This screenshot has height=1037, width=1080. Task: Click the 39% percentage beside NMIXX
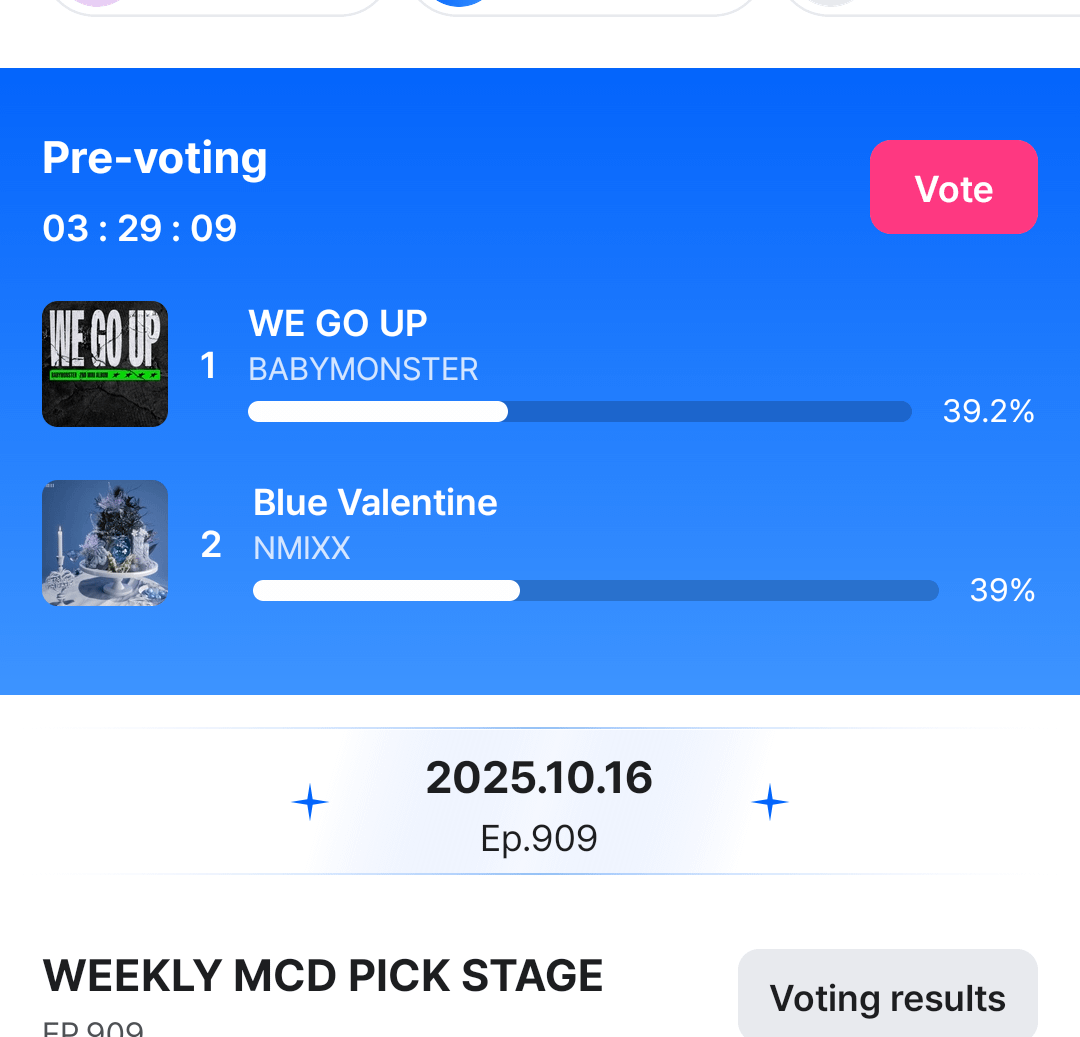pos(1002,590)
